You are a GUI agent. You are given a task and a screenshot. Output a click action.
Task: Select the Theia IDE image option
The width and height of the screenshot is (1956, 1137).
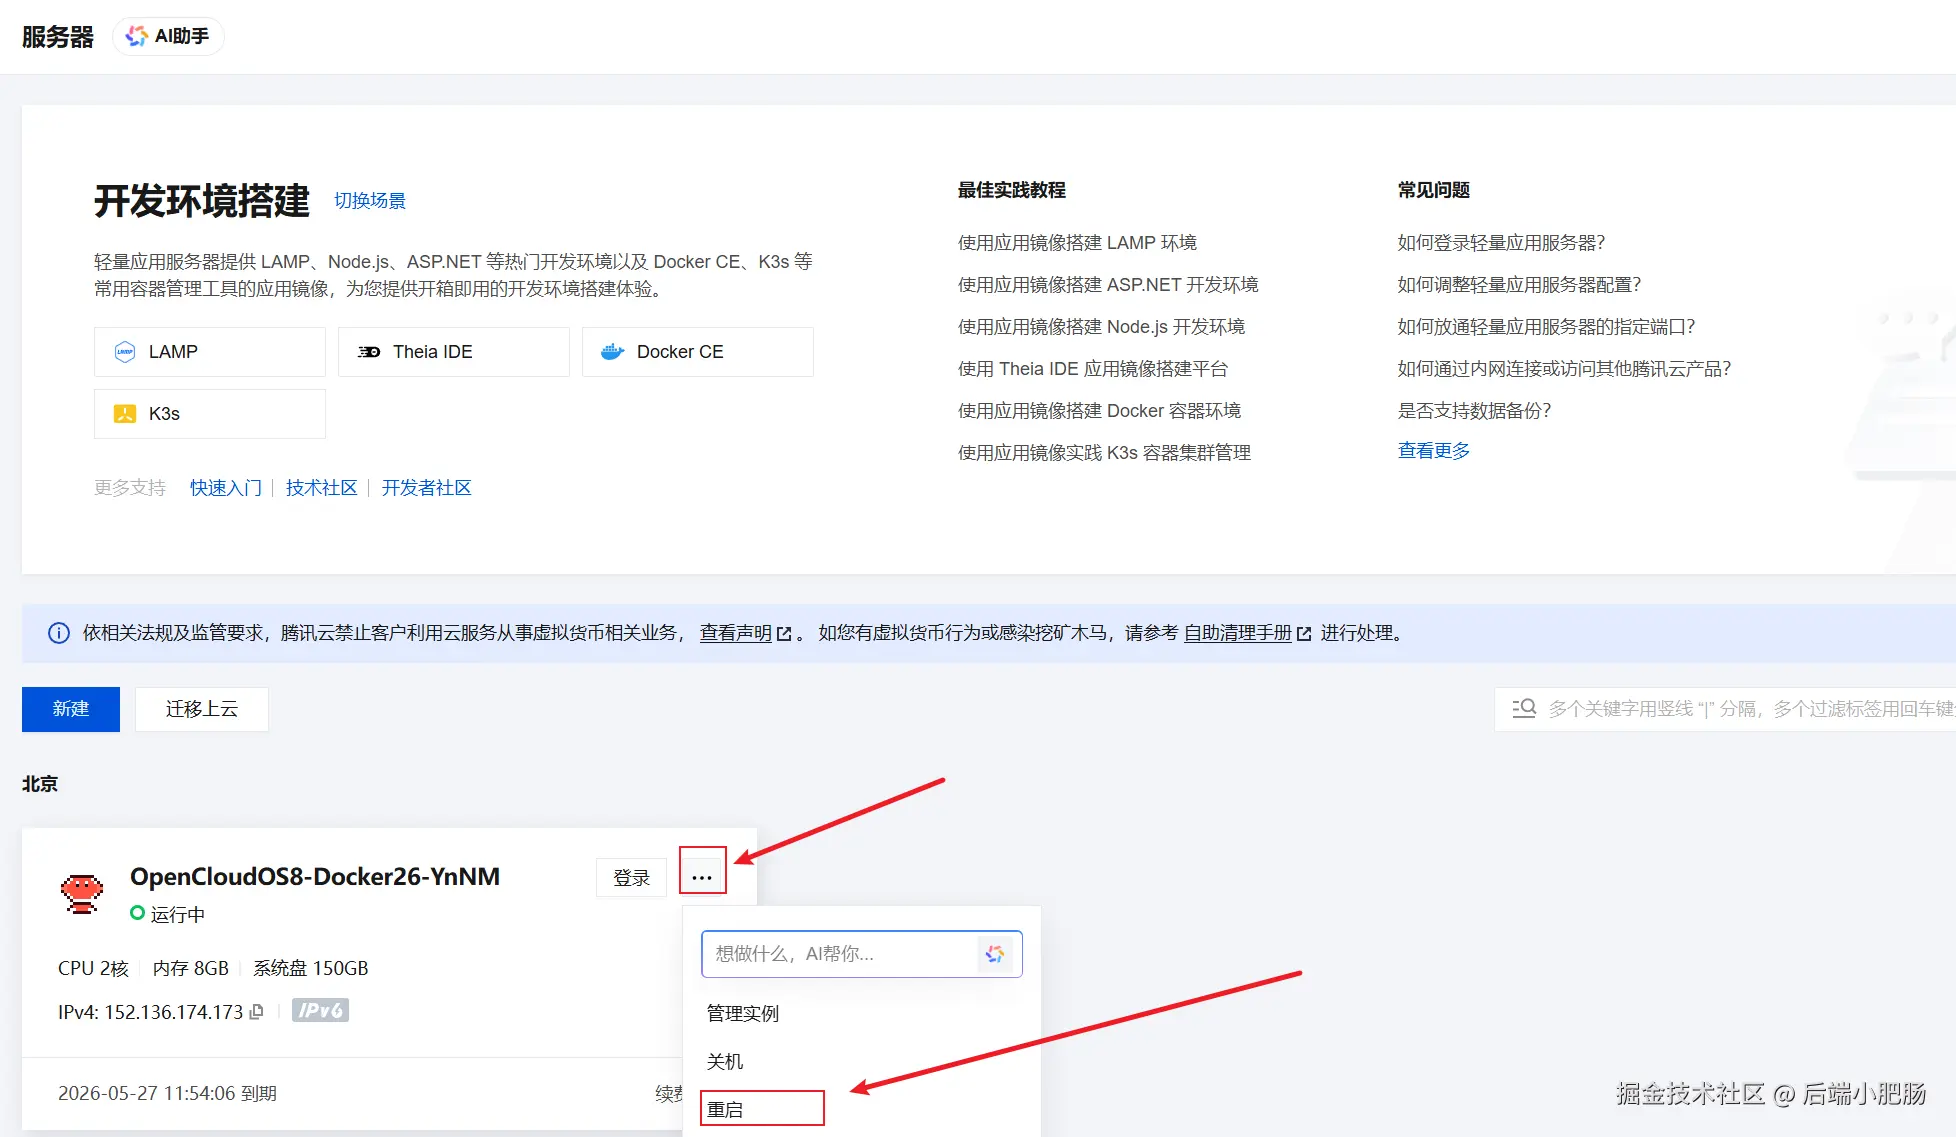click(453, 352)
